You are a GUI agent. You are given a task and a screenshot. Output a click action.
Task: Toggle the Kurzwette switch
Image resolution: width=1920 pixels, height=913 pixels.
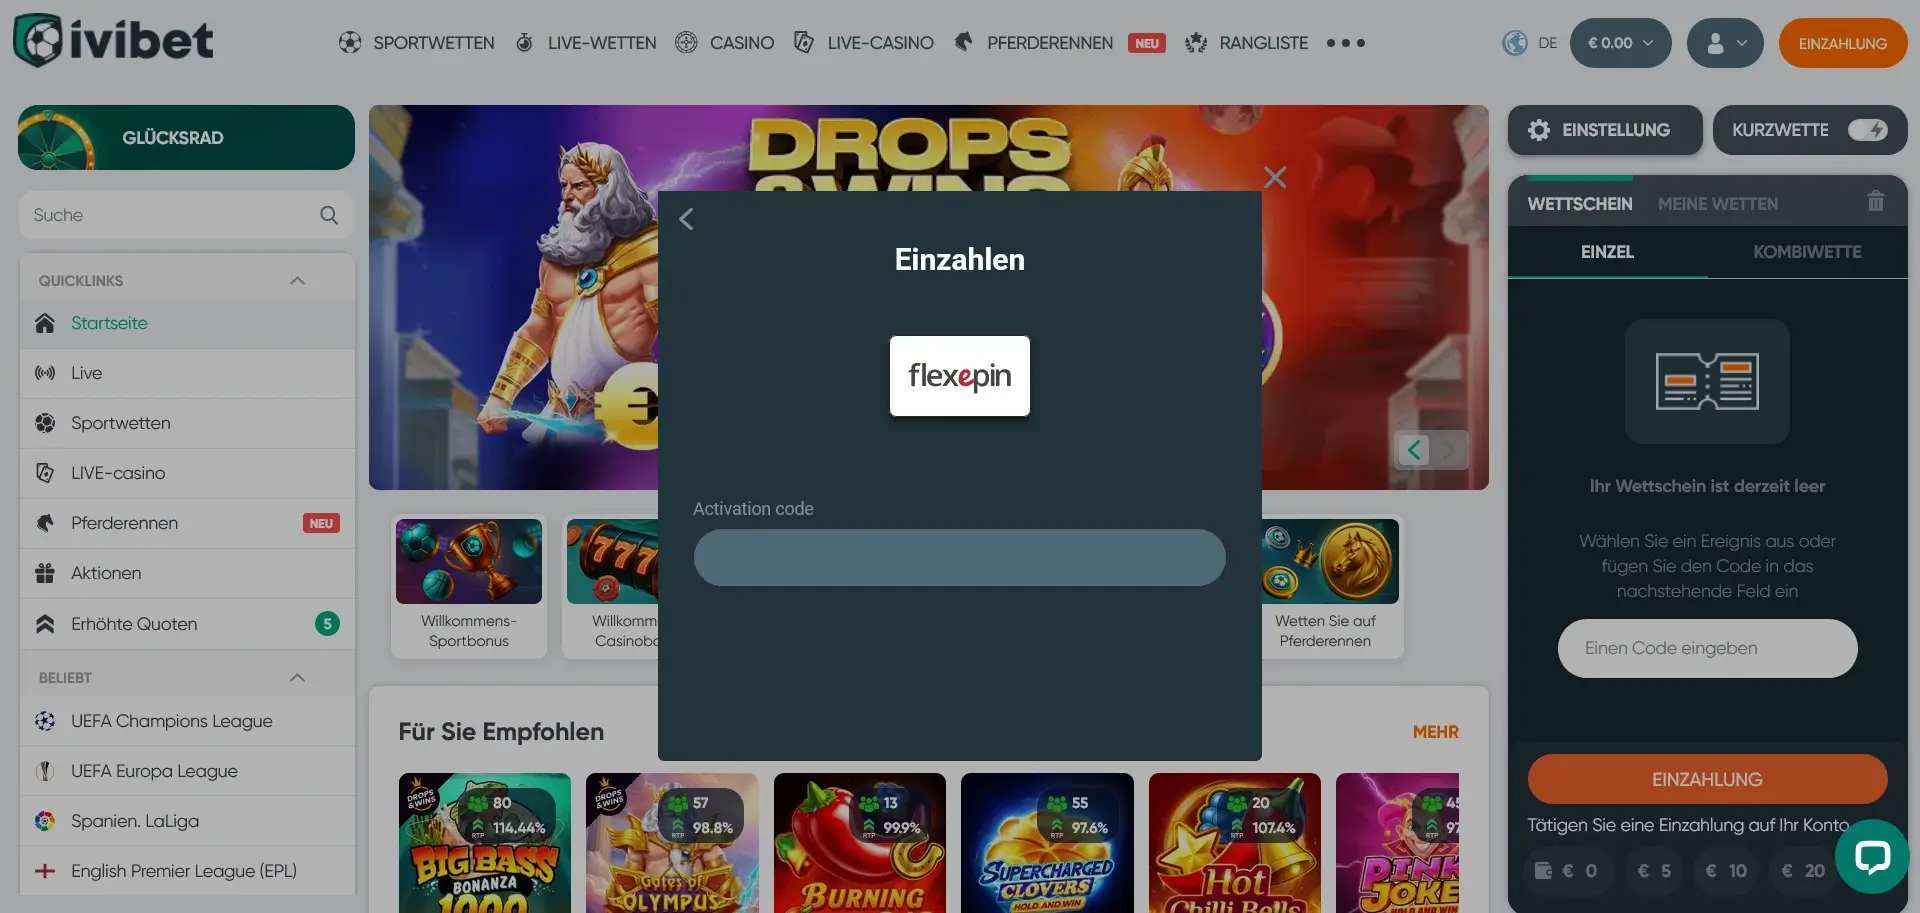tap(1868, 130)
